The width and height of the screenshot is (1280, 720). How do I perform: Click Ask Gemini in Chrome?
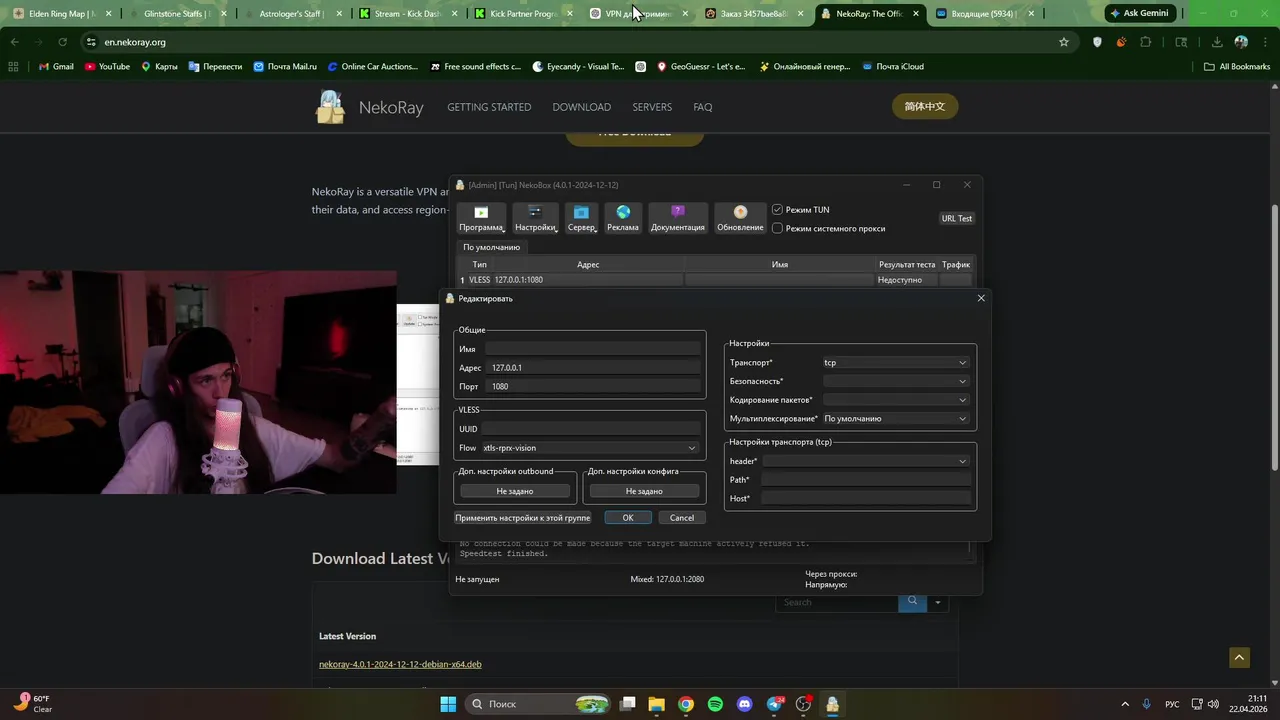click(x=1139, y=14)
